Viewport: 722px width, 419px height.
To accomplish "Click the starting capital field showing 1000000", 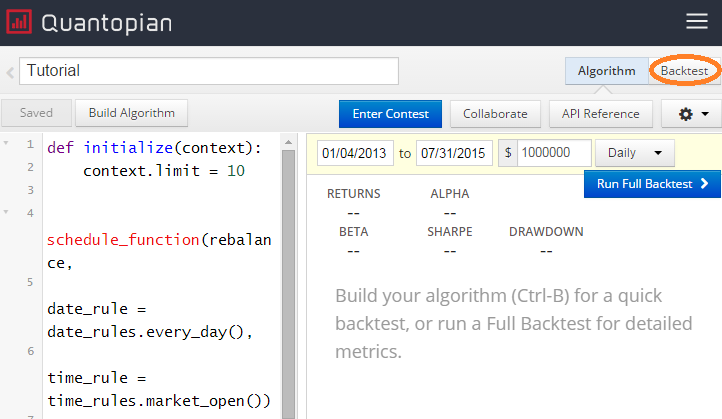I will pos(554,153).
